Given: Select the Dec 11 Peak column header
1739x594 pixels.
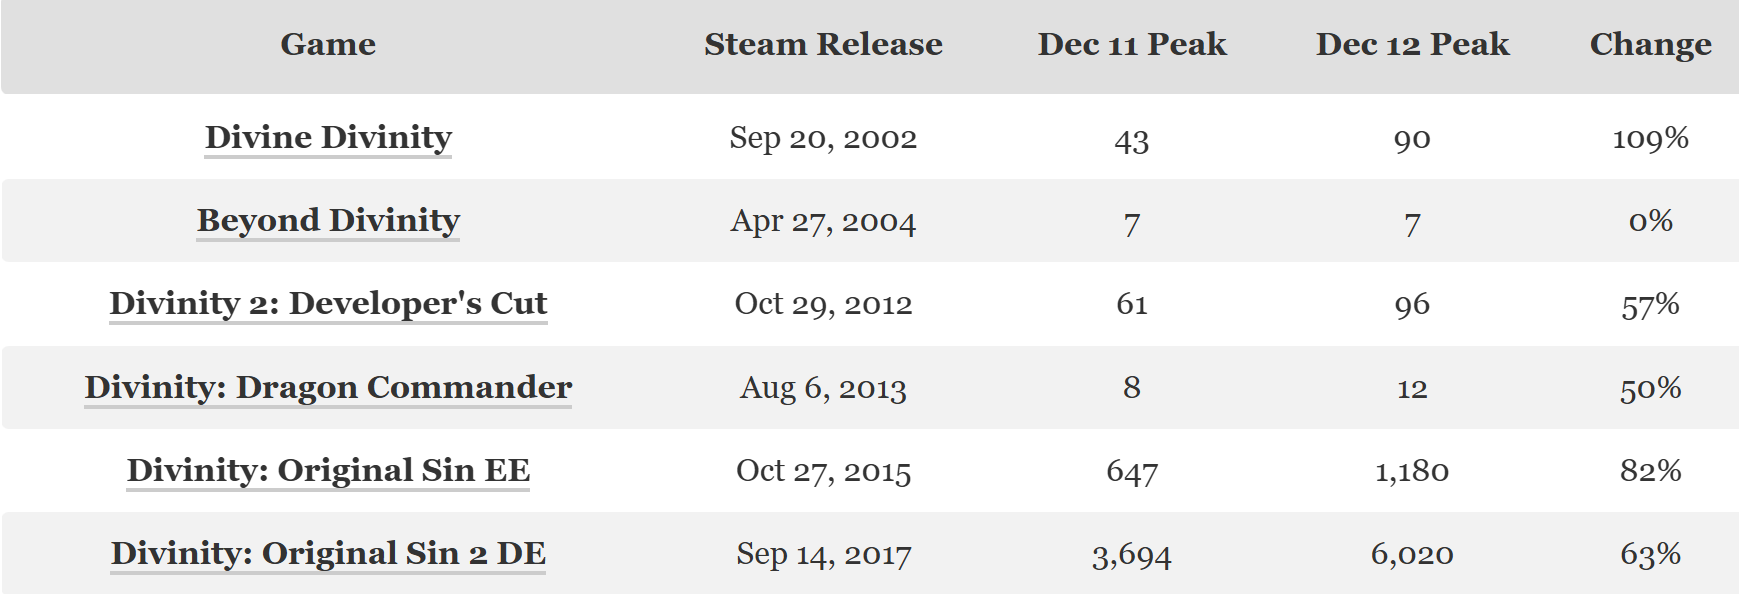Looking at the screenshot, I should (x=1131, y=44).
